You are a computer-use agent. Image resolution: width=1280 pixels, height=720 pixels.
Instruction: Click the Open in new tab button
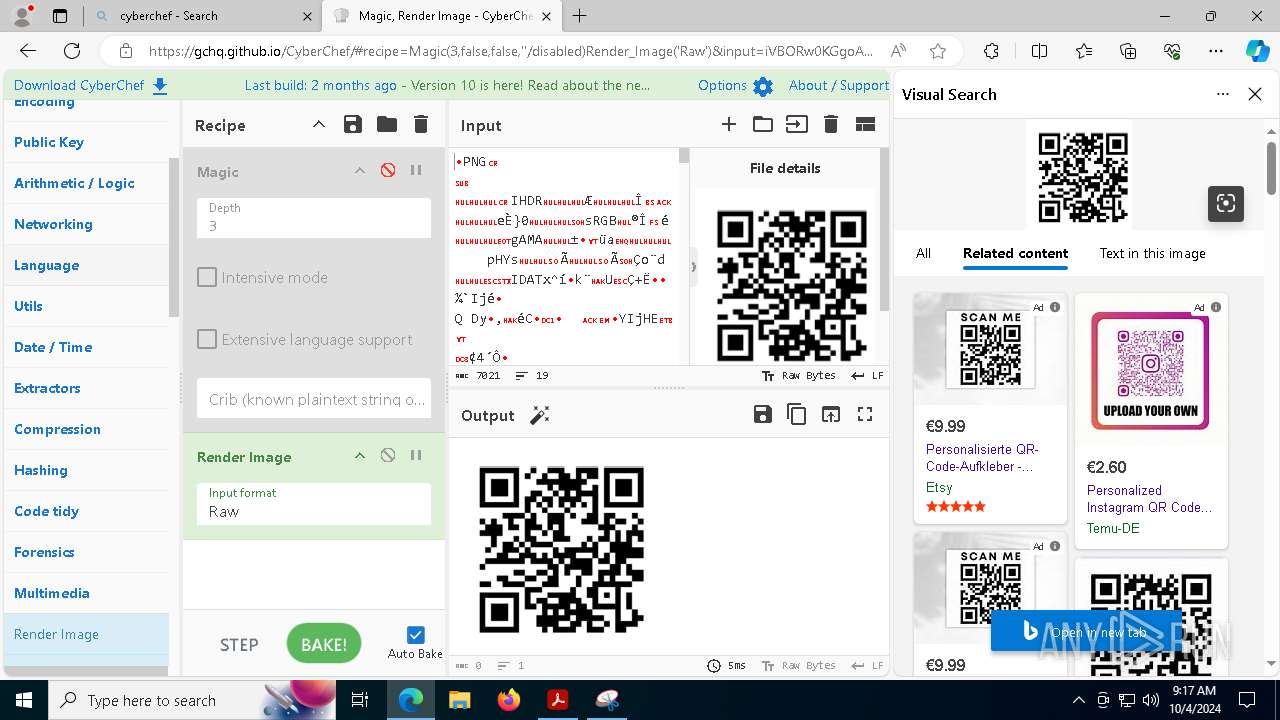point(1086,632)
